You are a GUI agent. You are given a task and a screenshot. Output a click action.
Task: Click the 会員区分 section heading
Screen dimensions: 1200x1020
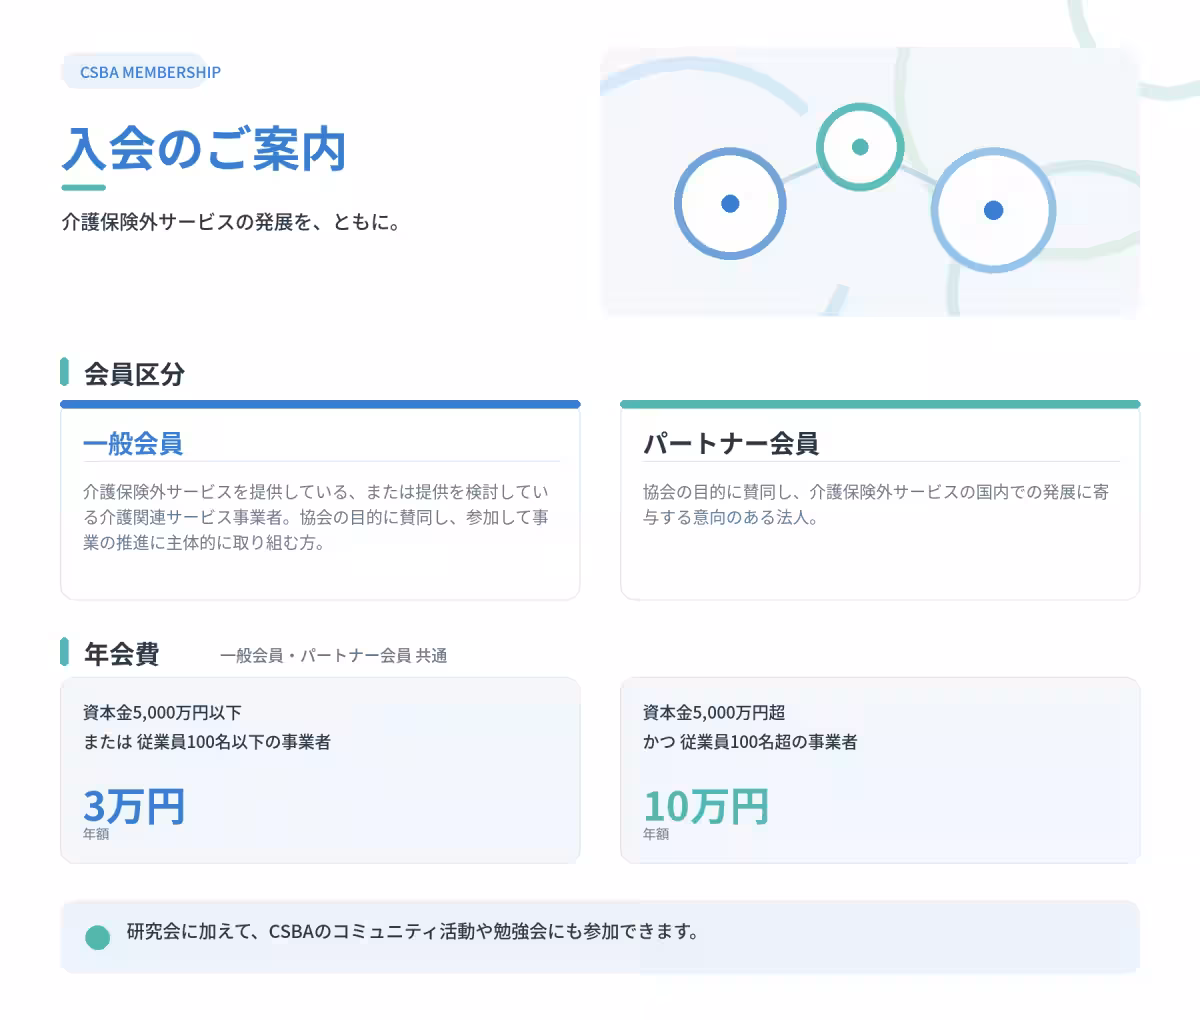pos(134,374)
